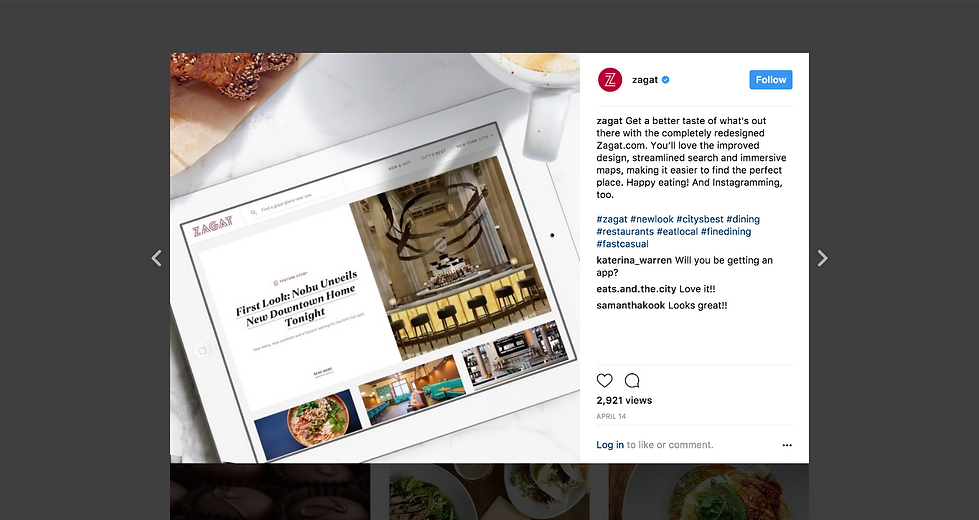Open katerina_warren's profile from comment

634,260
